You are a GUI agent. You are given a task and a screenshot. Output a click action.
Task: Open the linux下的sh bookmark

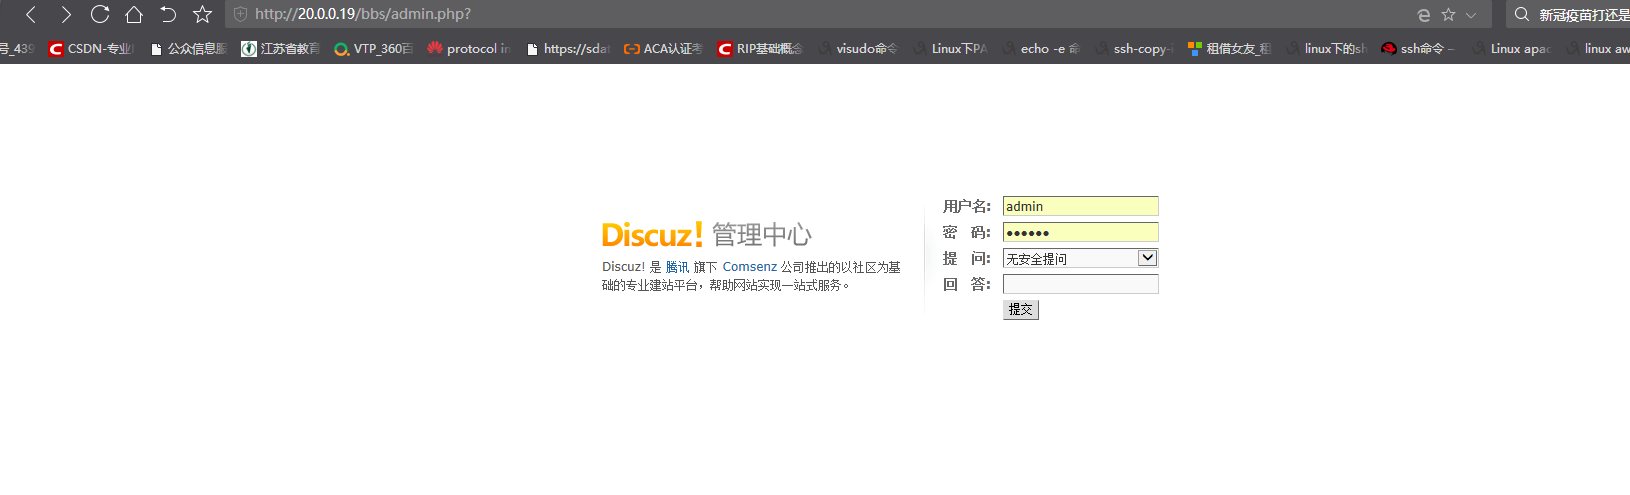point(1326,48)
